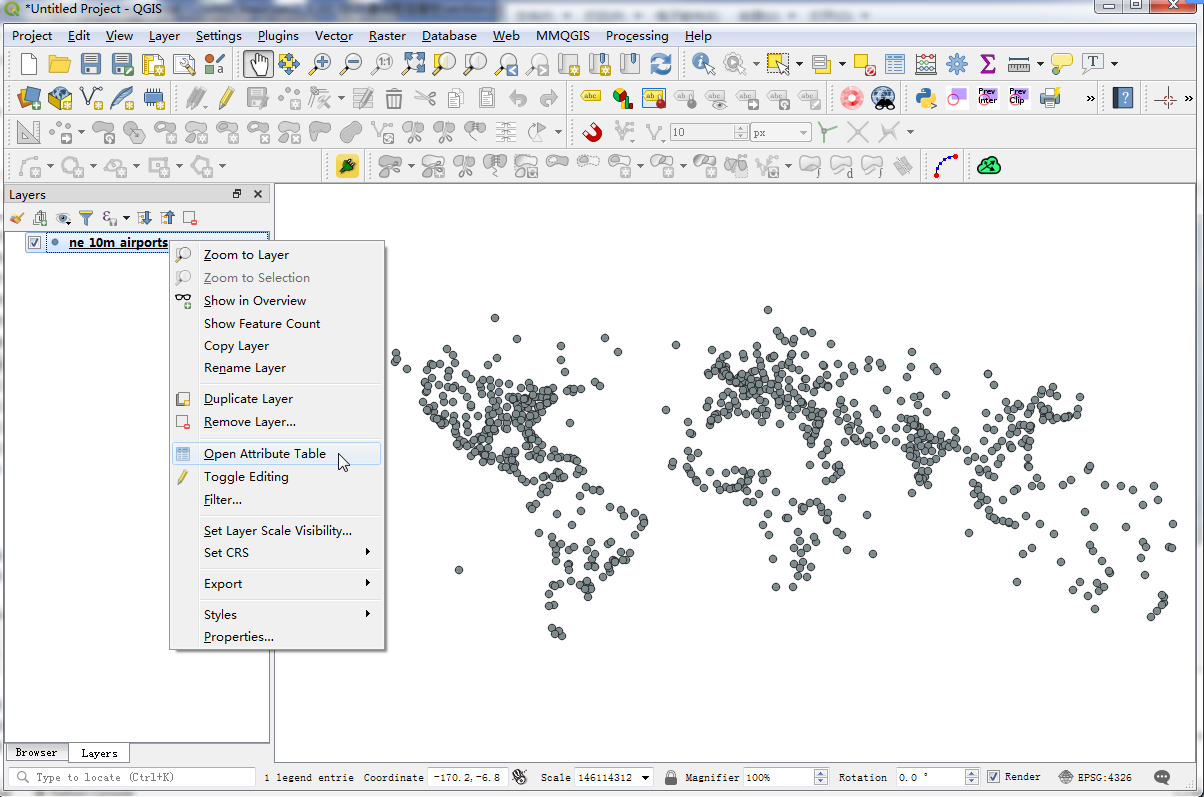This screenshot has width=1204, height=797.
Task: Remove layer via Layers panel icon
Action: coord(190,218)
